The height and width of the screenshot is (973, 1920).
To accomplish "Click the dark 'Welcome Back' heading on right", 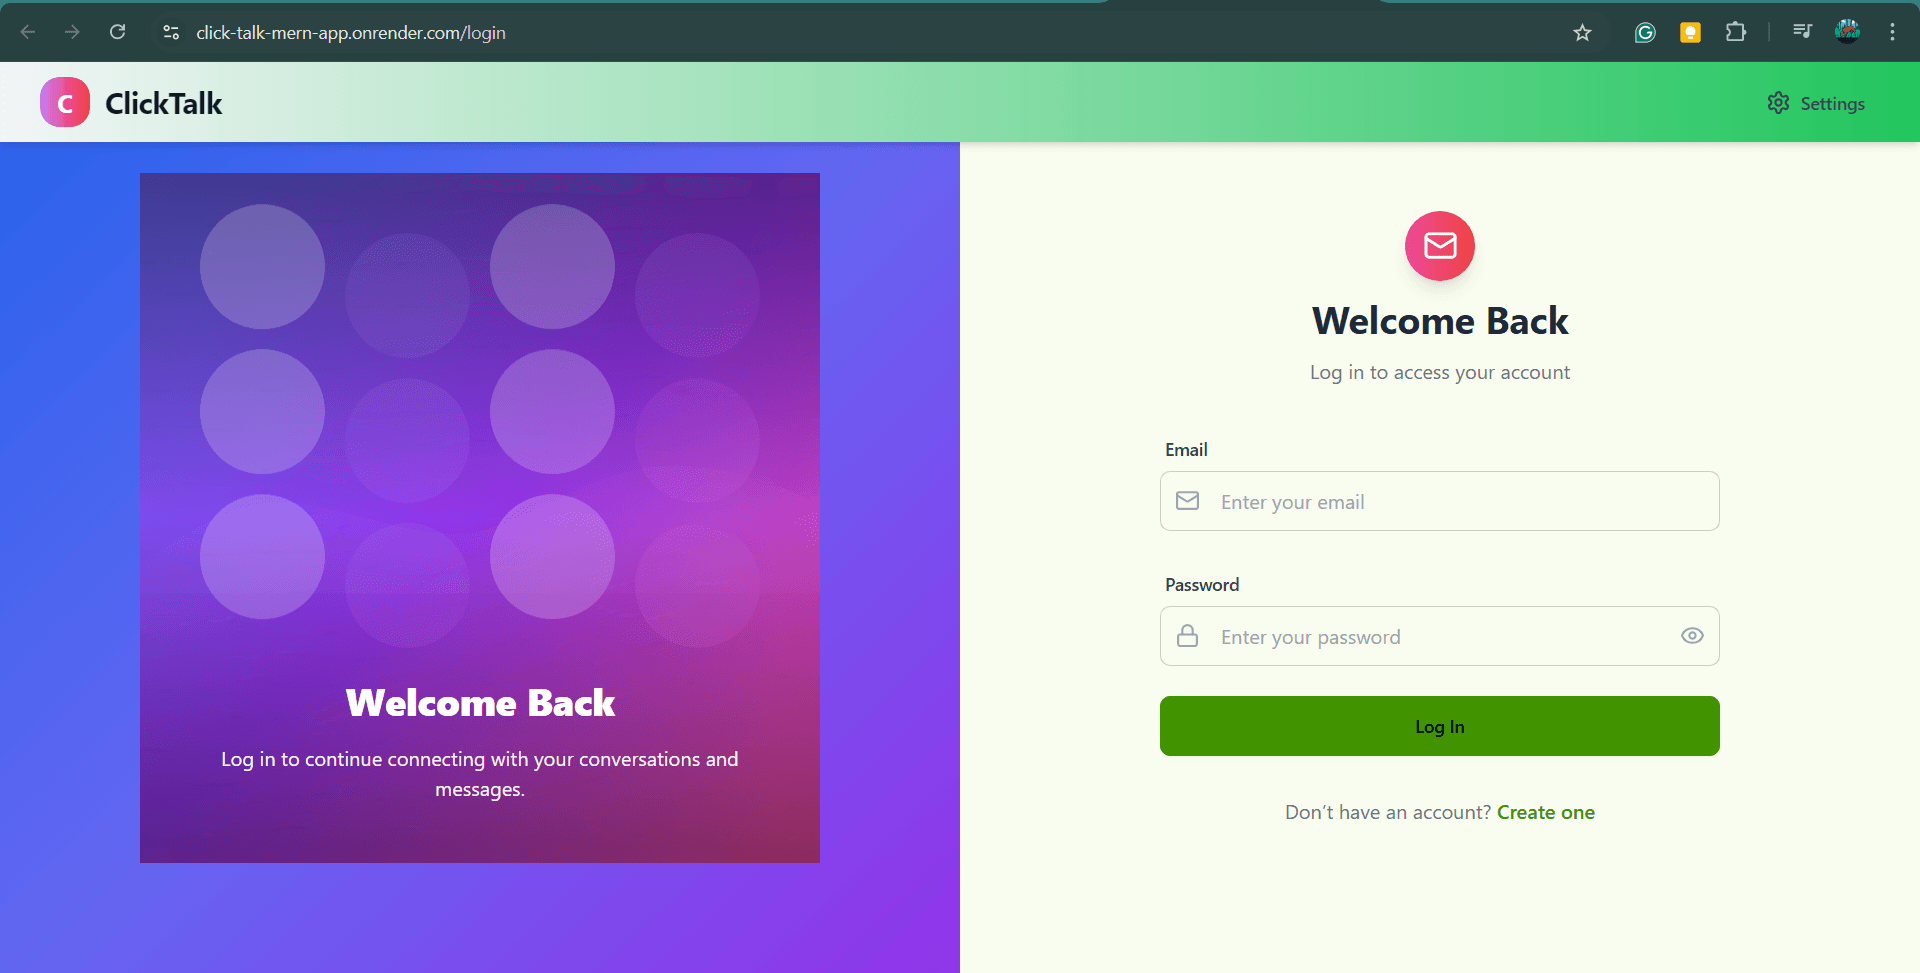I will click(1440, 321).
